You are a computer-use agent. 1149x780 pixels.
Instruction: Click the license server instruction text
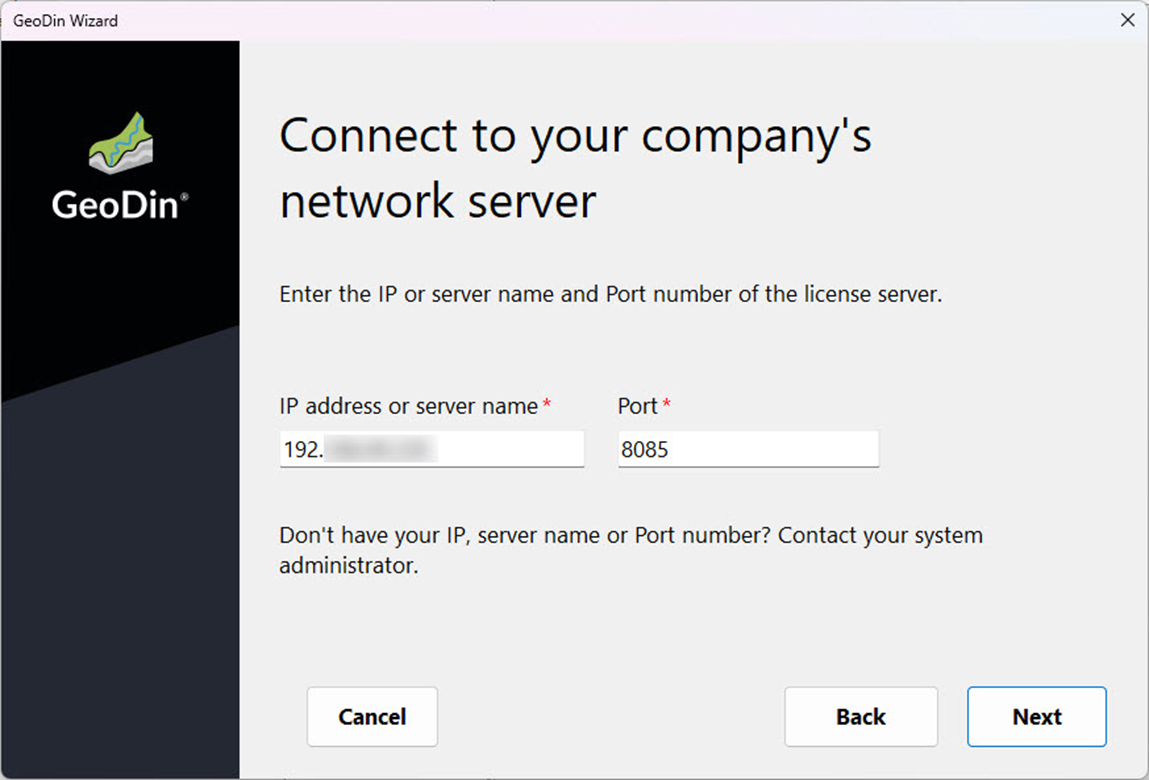(610, 295)
